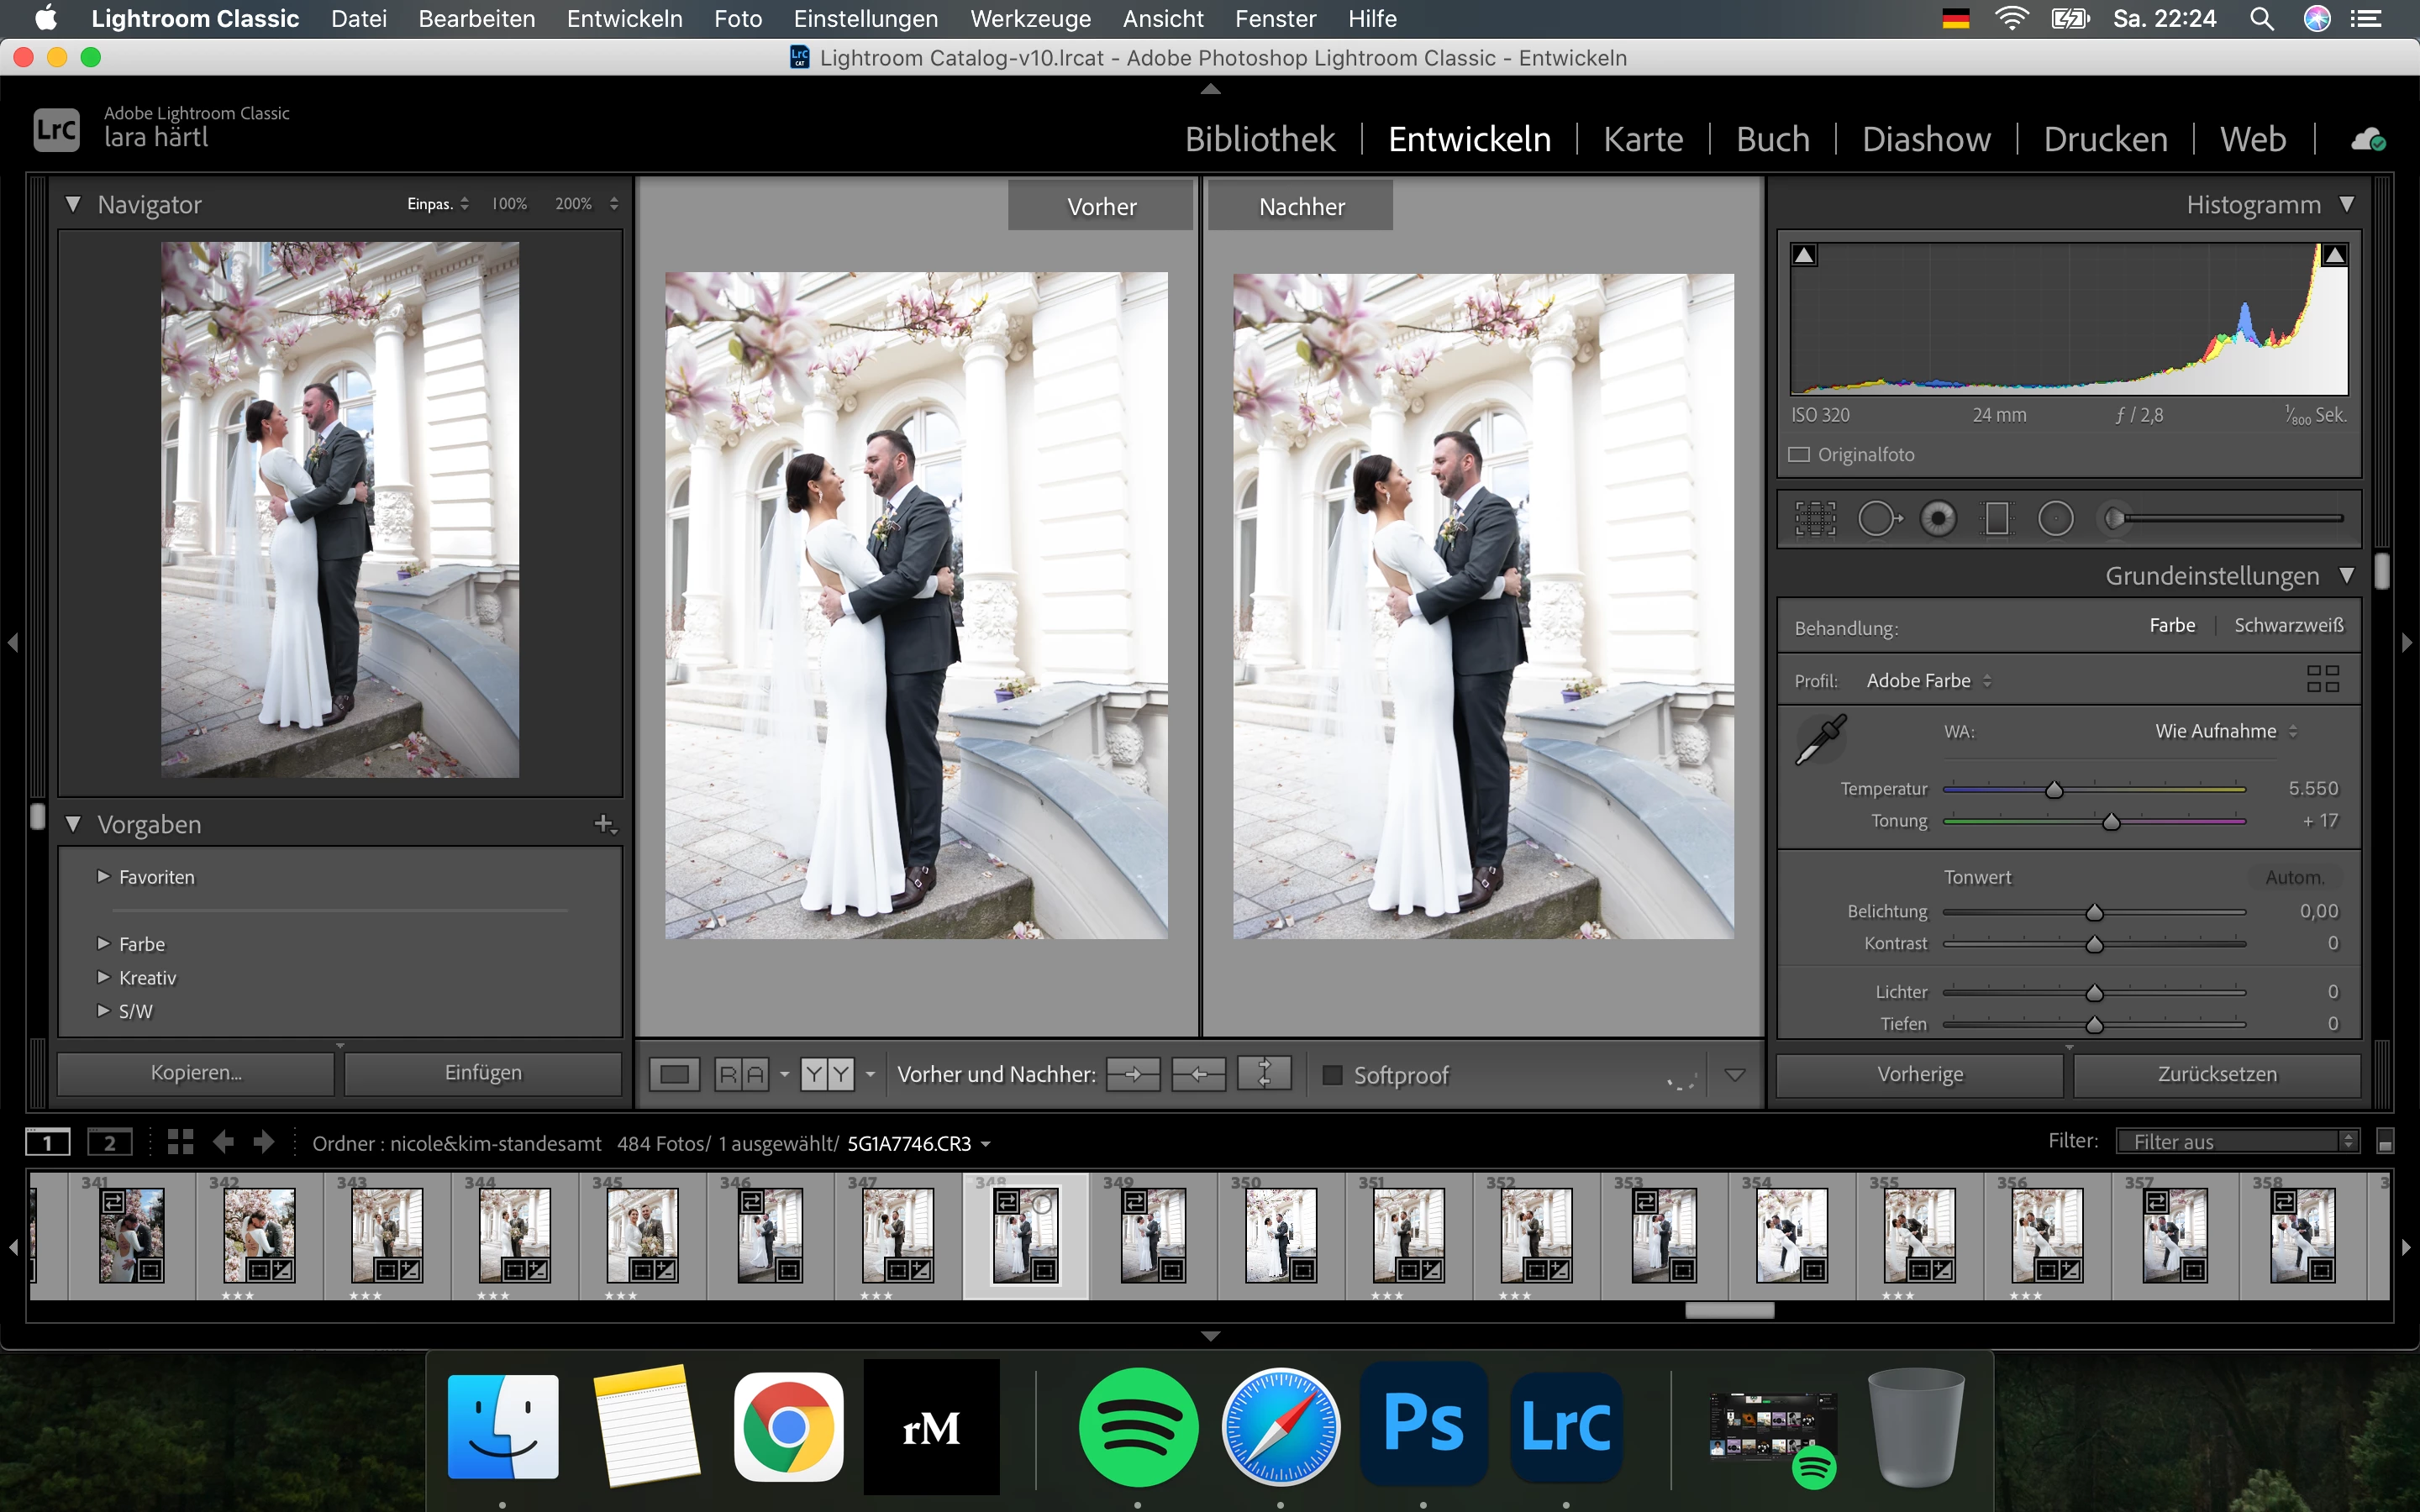Click the Zurücksetzen button
Image resolution: width=2420 pixels, height=1512 pixels.
2216,1074
